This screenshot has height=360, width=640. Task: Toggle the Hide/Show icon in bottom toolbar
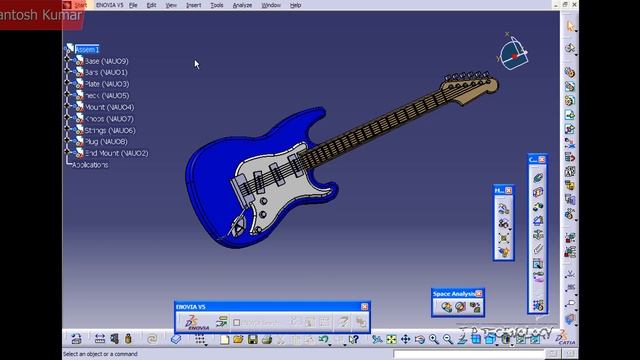tap(521, 339)
